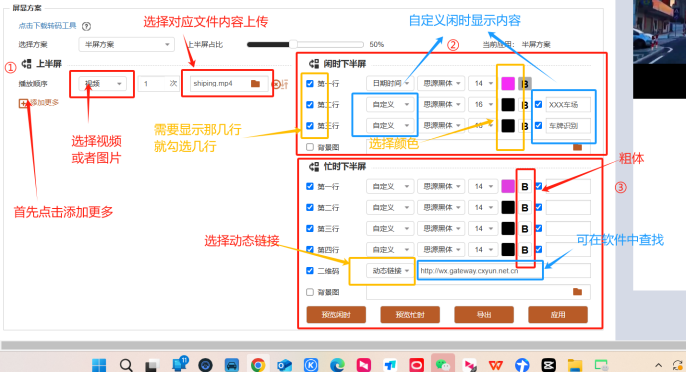
Task: Open WPS Office from the taskbar
Action: point(496,365)
